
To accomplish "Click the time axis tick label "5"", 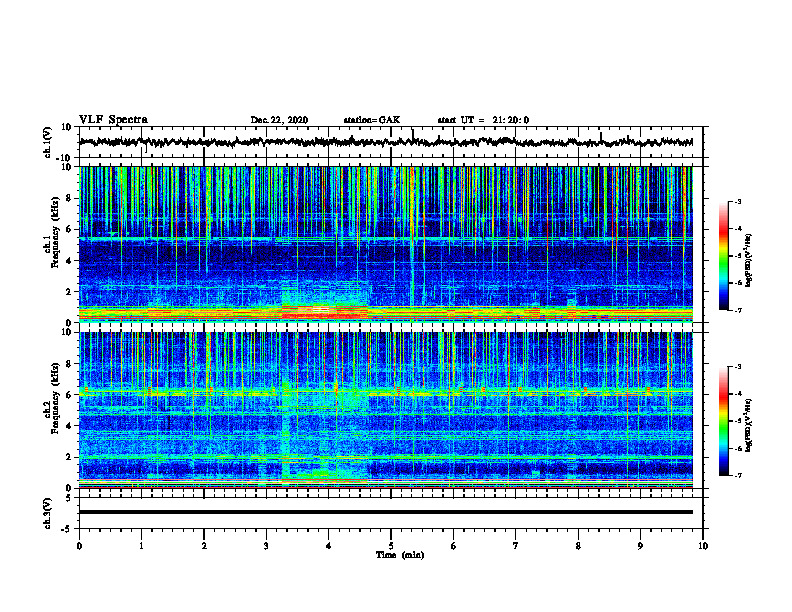I will 391,546.
